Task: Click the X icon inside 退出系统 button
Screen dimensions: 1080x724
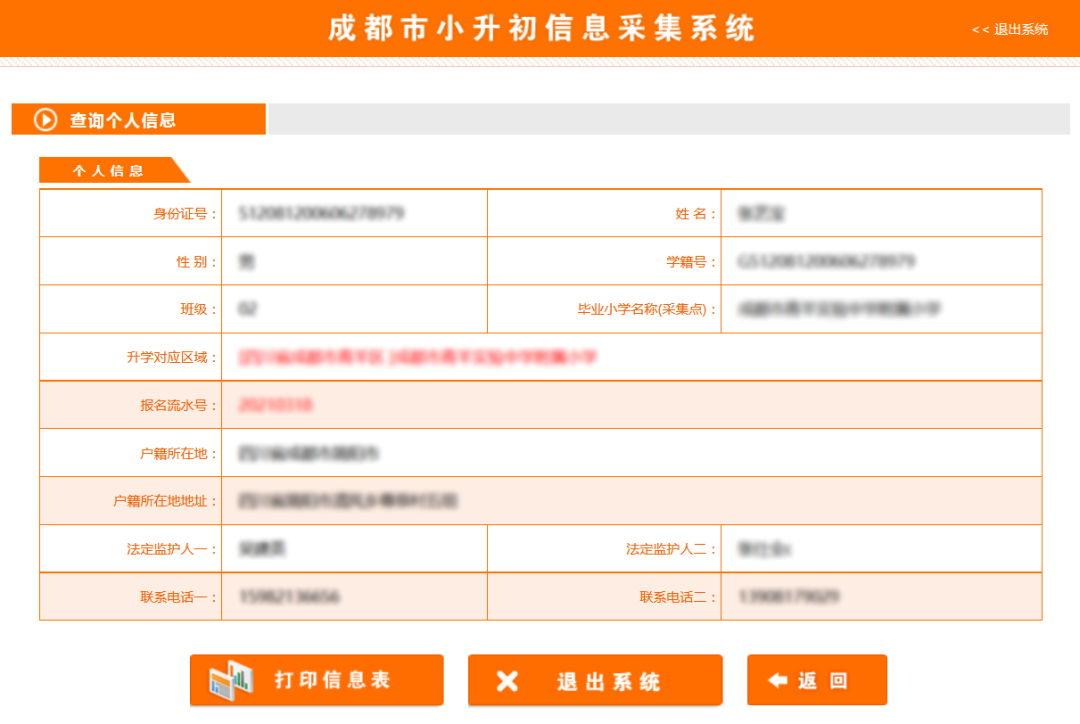Action: coord(508,680)
